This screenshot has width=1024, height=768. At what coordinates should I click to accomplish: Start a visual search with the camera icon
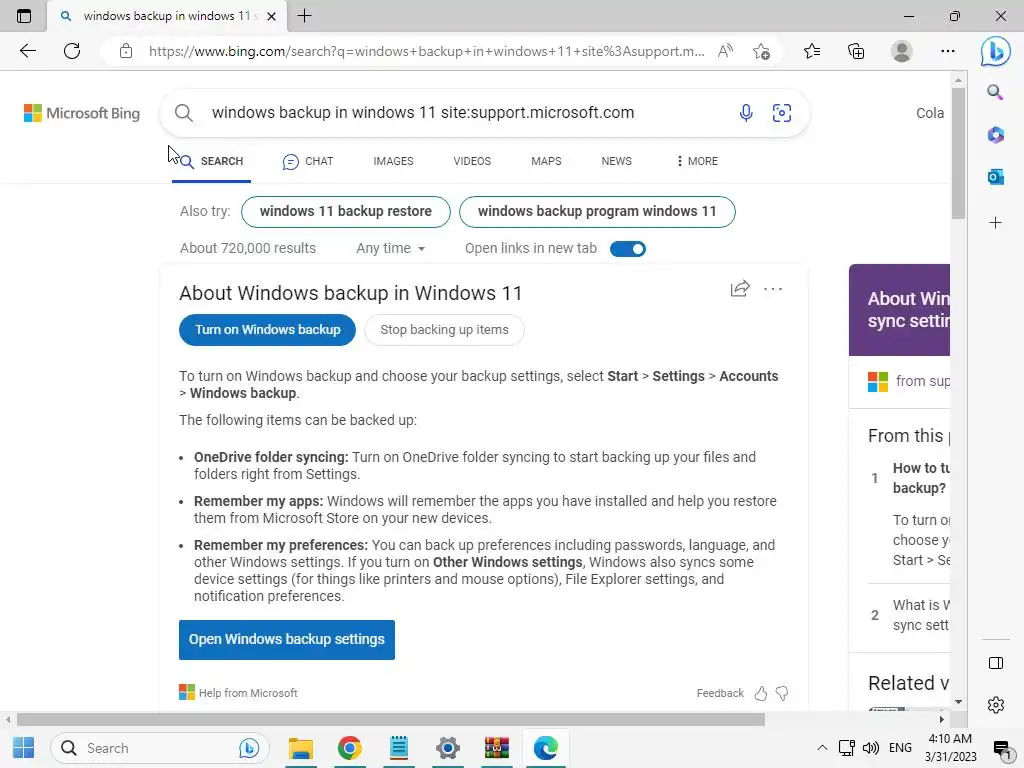coord(782,113)
